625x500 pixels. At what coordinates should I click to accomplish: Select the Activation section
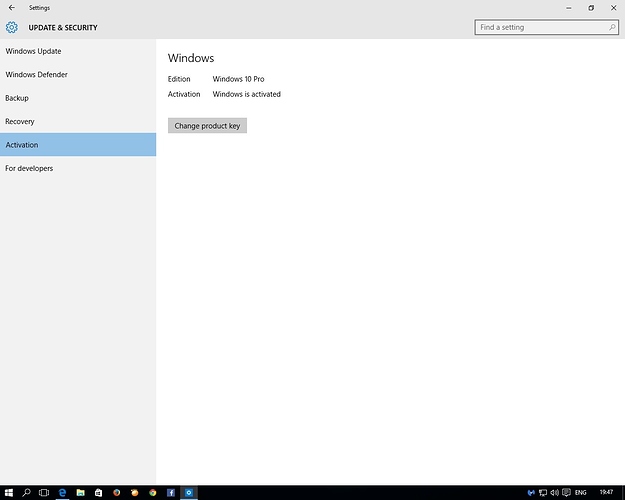click(78, 145)
